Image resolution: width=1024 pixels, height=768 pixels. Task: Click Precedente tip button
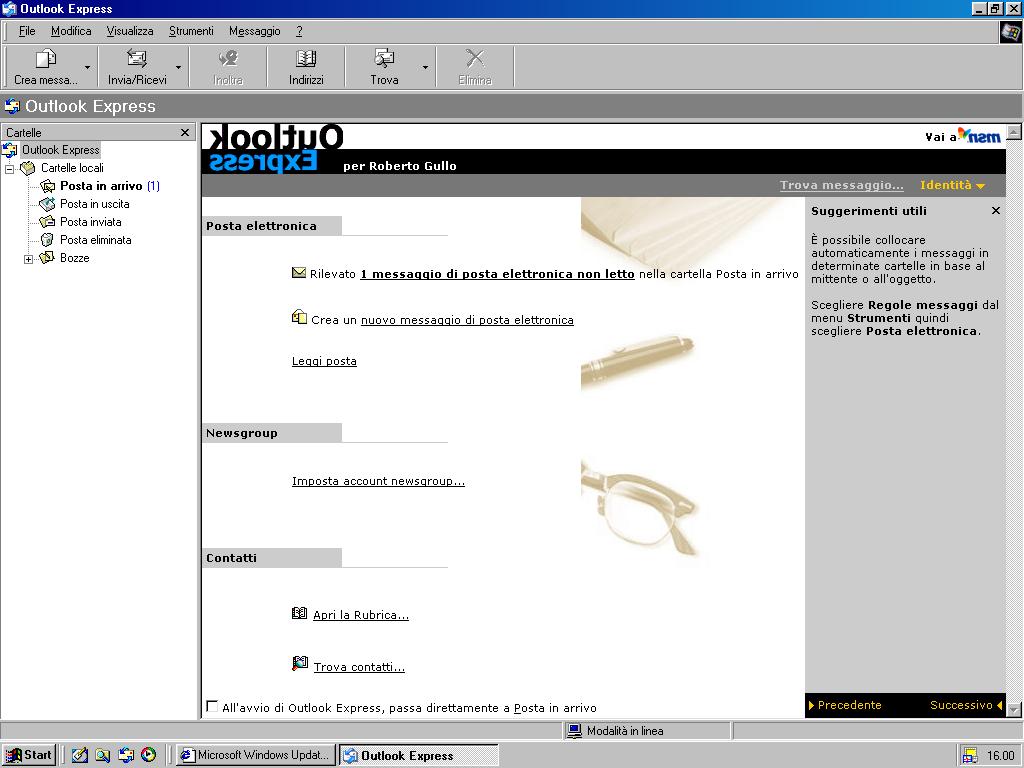(x=845, y=705)
